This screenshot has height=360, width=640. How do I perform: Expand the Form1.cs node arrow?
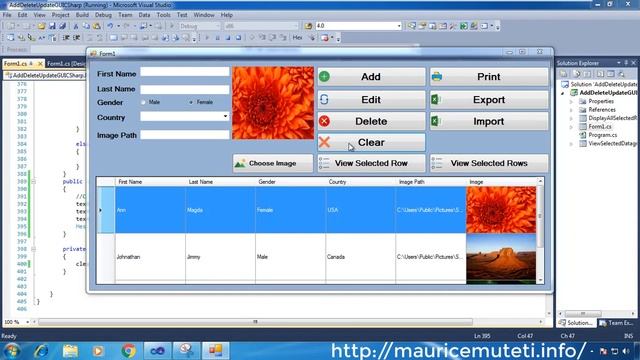tap(571, 127)
